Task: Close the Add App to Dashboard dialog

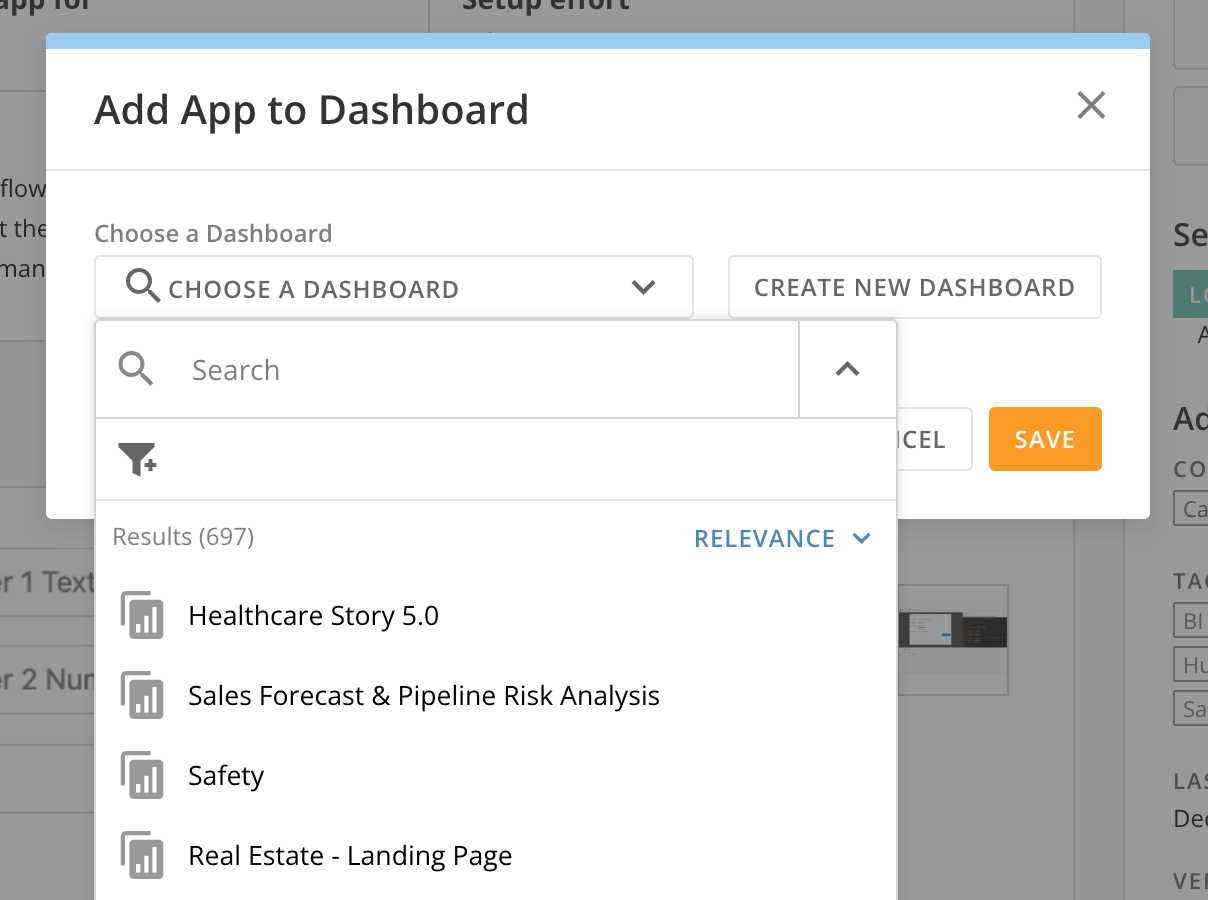Action: point(1091,105)
